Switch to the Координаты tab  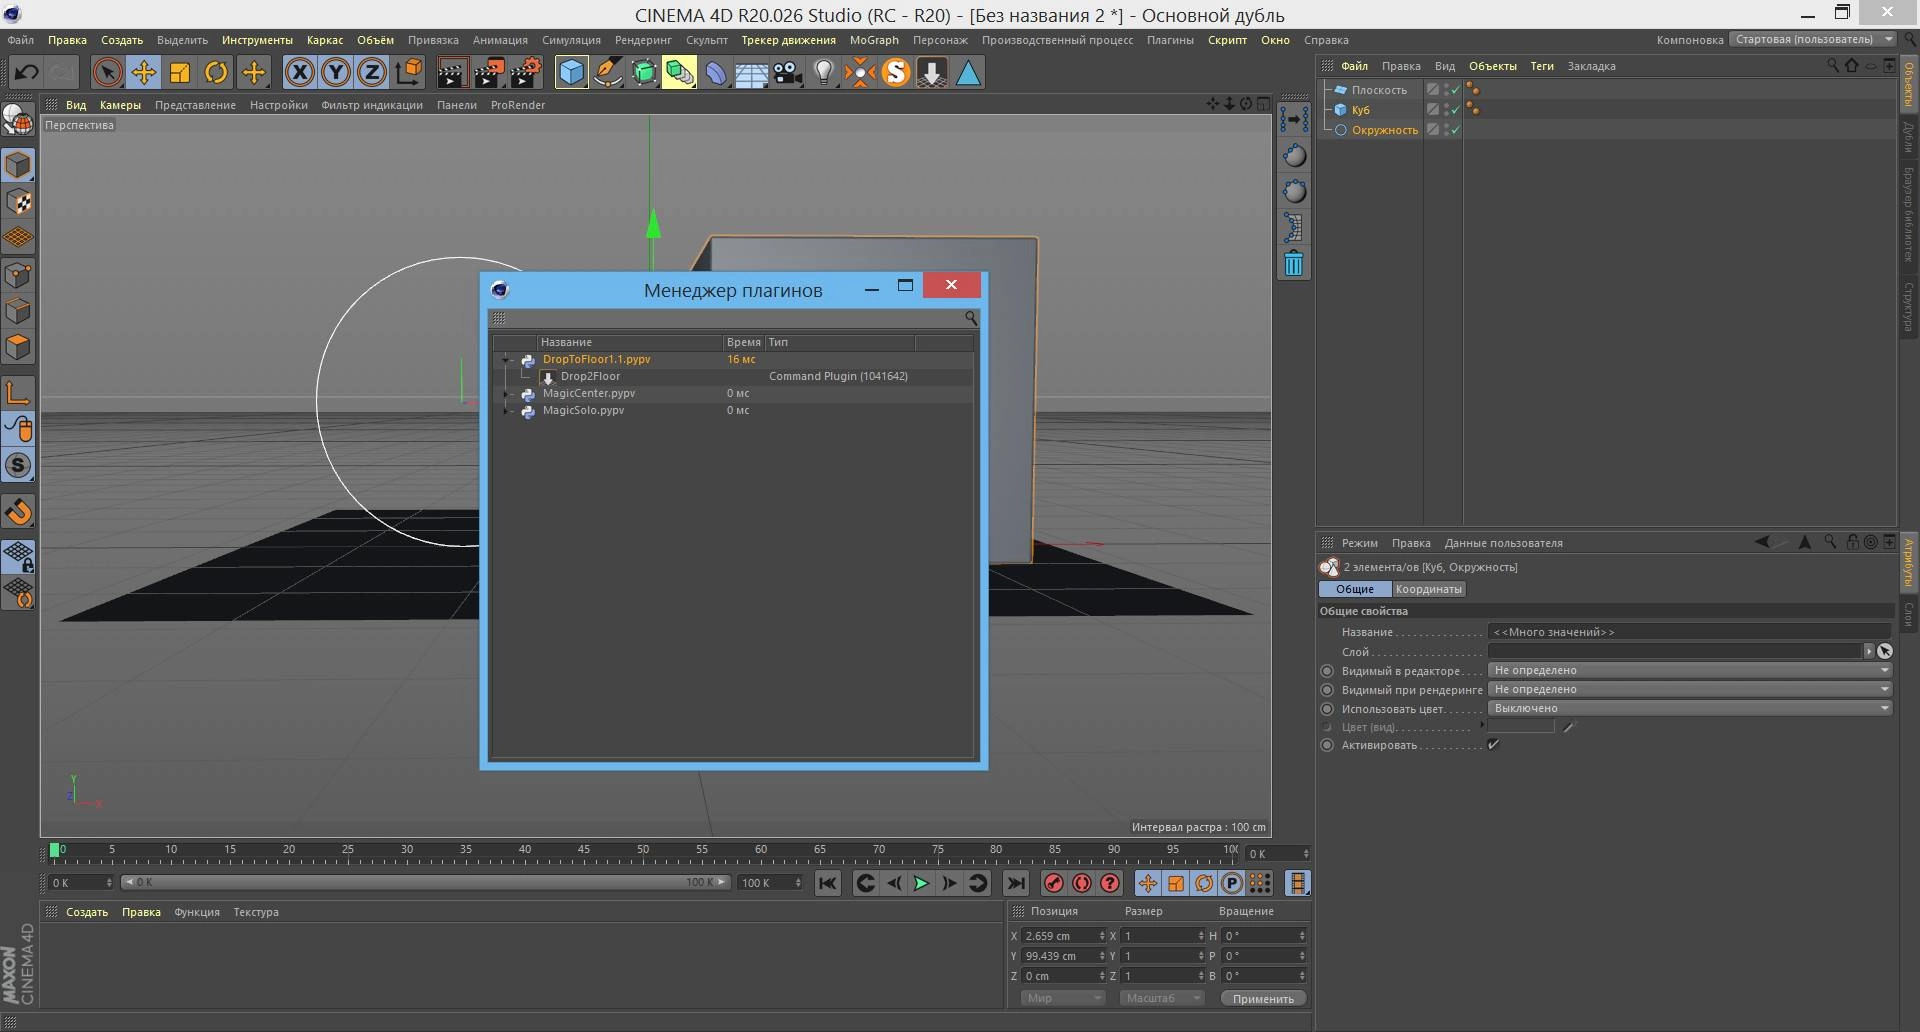pos(1428,589)
